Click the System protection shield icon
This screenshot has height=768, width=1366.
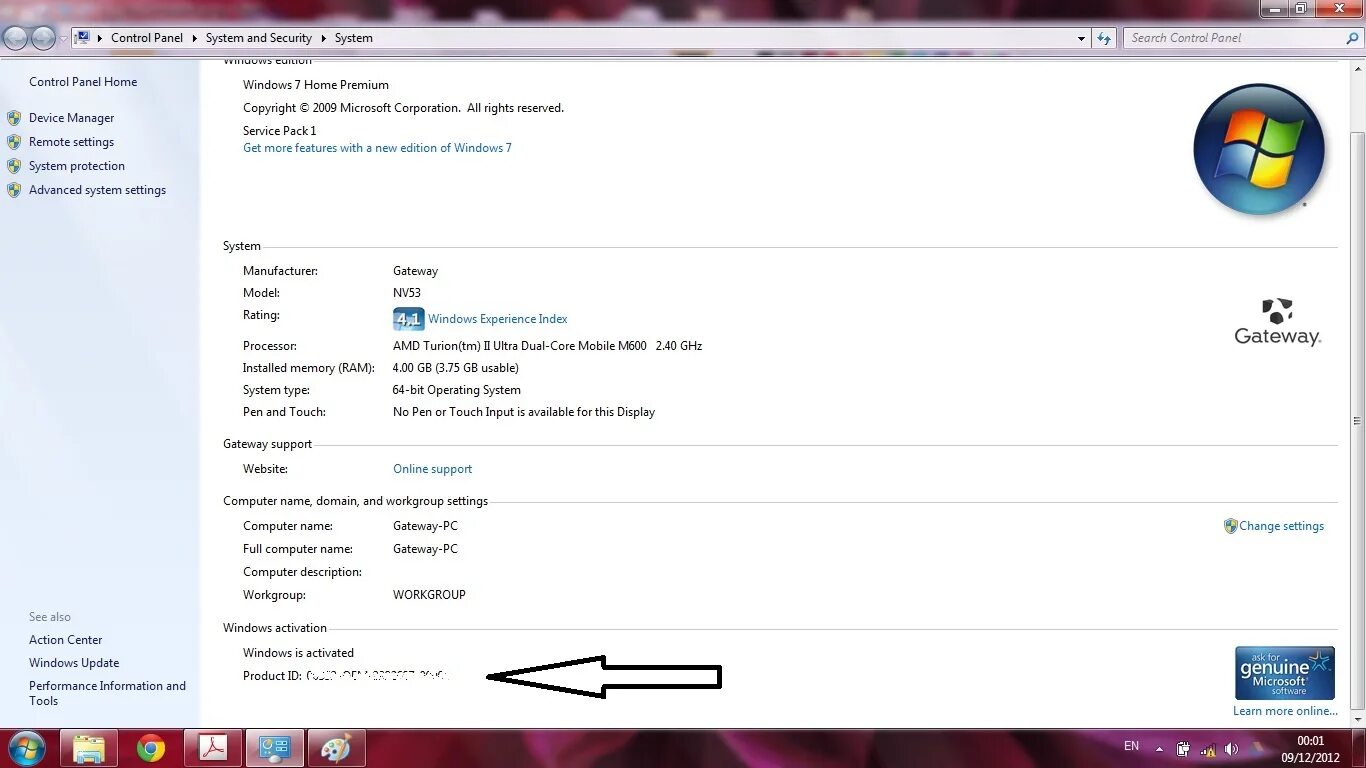click(x=14, y=166)
